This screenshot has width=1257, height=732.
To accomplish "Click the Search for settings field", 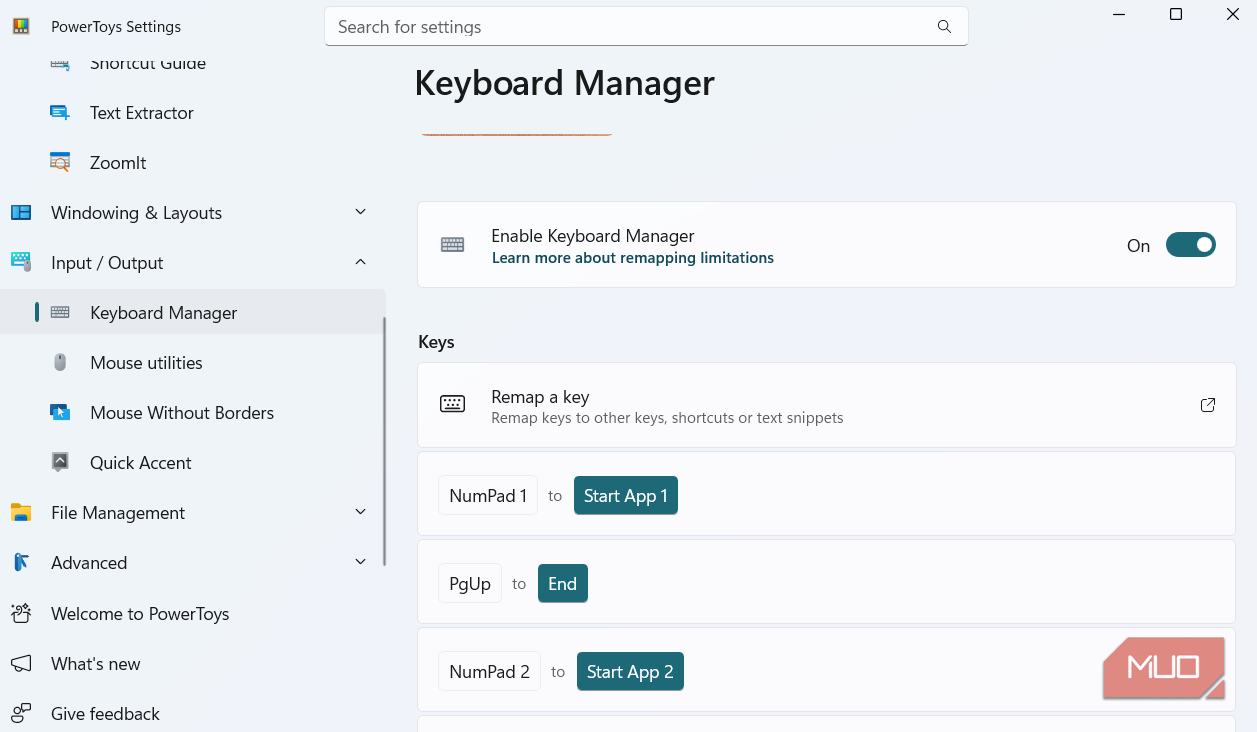I will click(x=646, y=27).
